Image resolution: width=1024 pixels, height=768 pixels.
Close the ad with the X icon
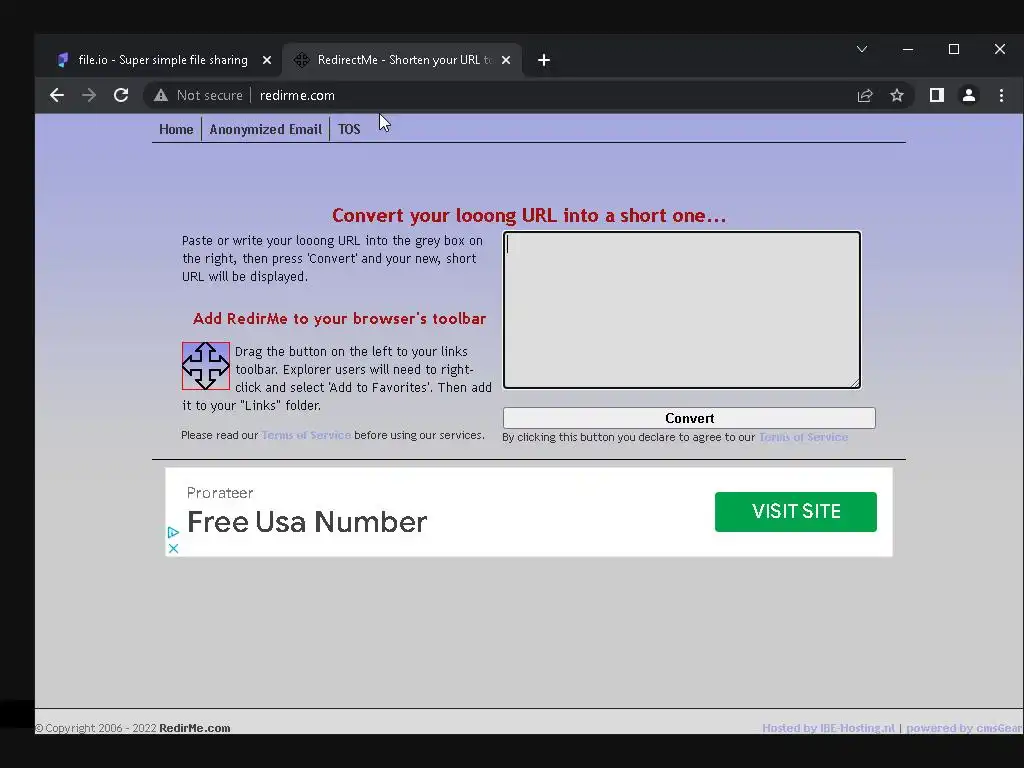(x=173, y=549)
